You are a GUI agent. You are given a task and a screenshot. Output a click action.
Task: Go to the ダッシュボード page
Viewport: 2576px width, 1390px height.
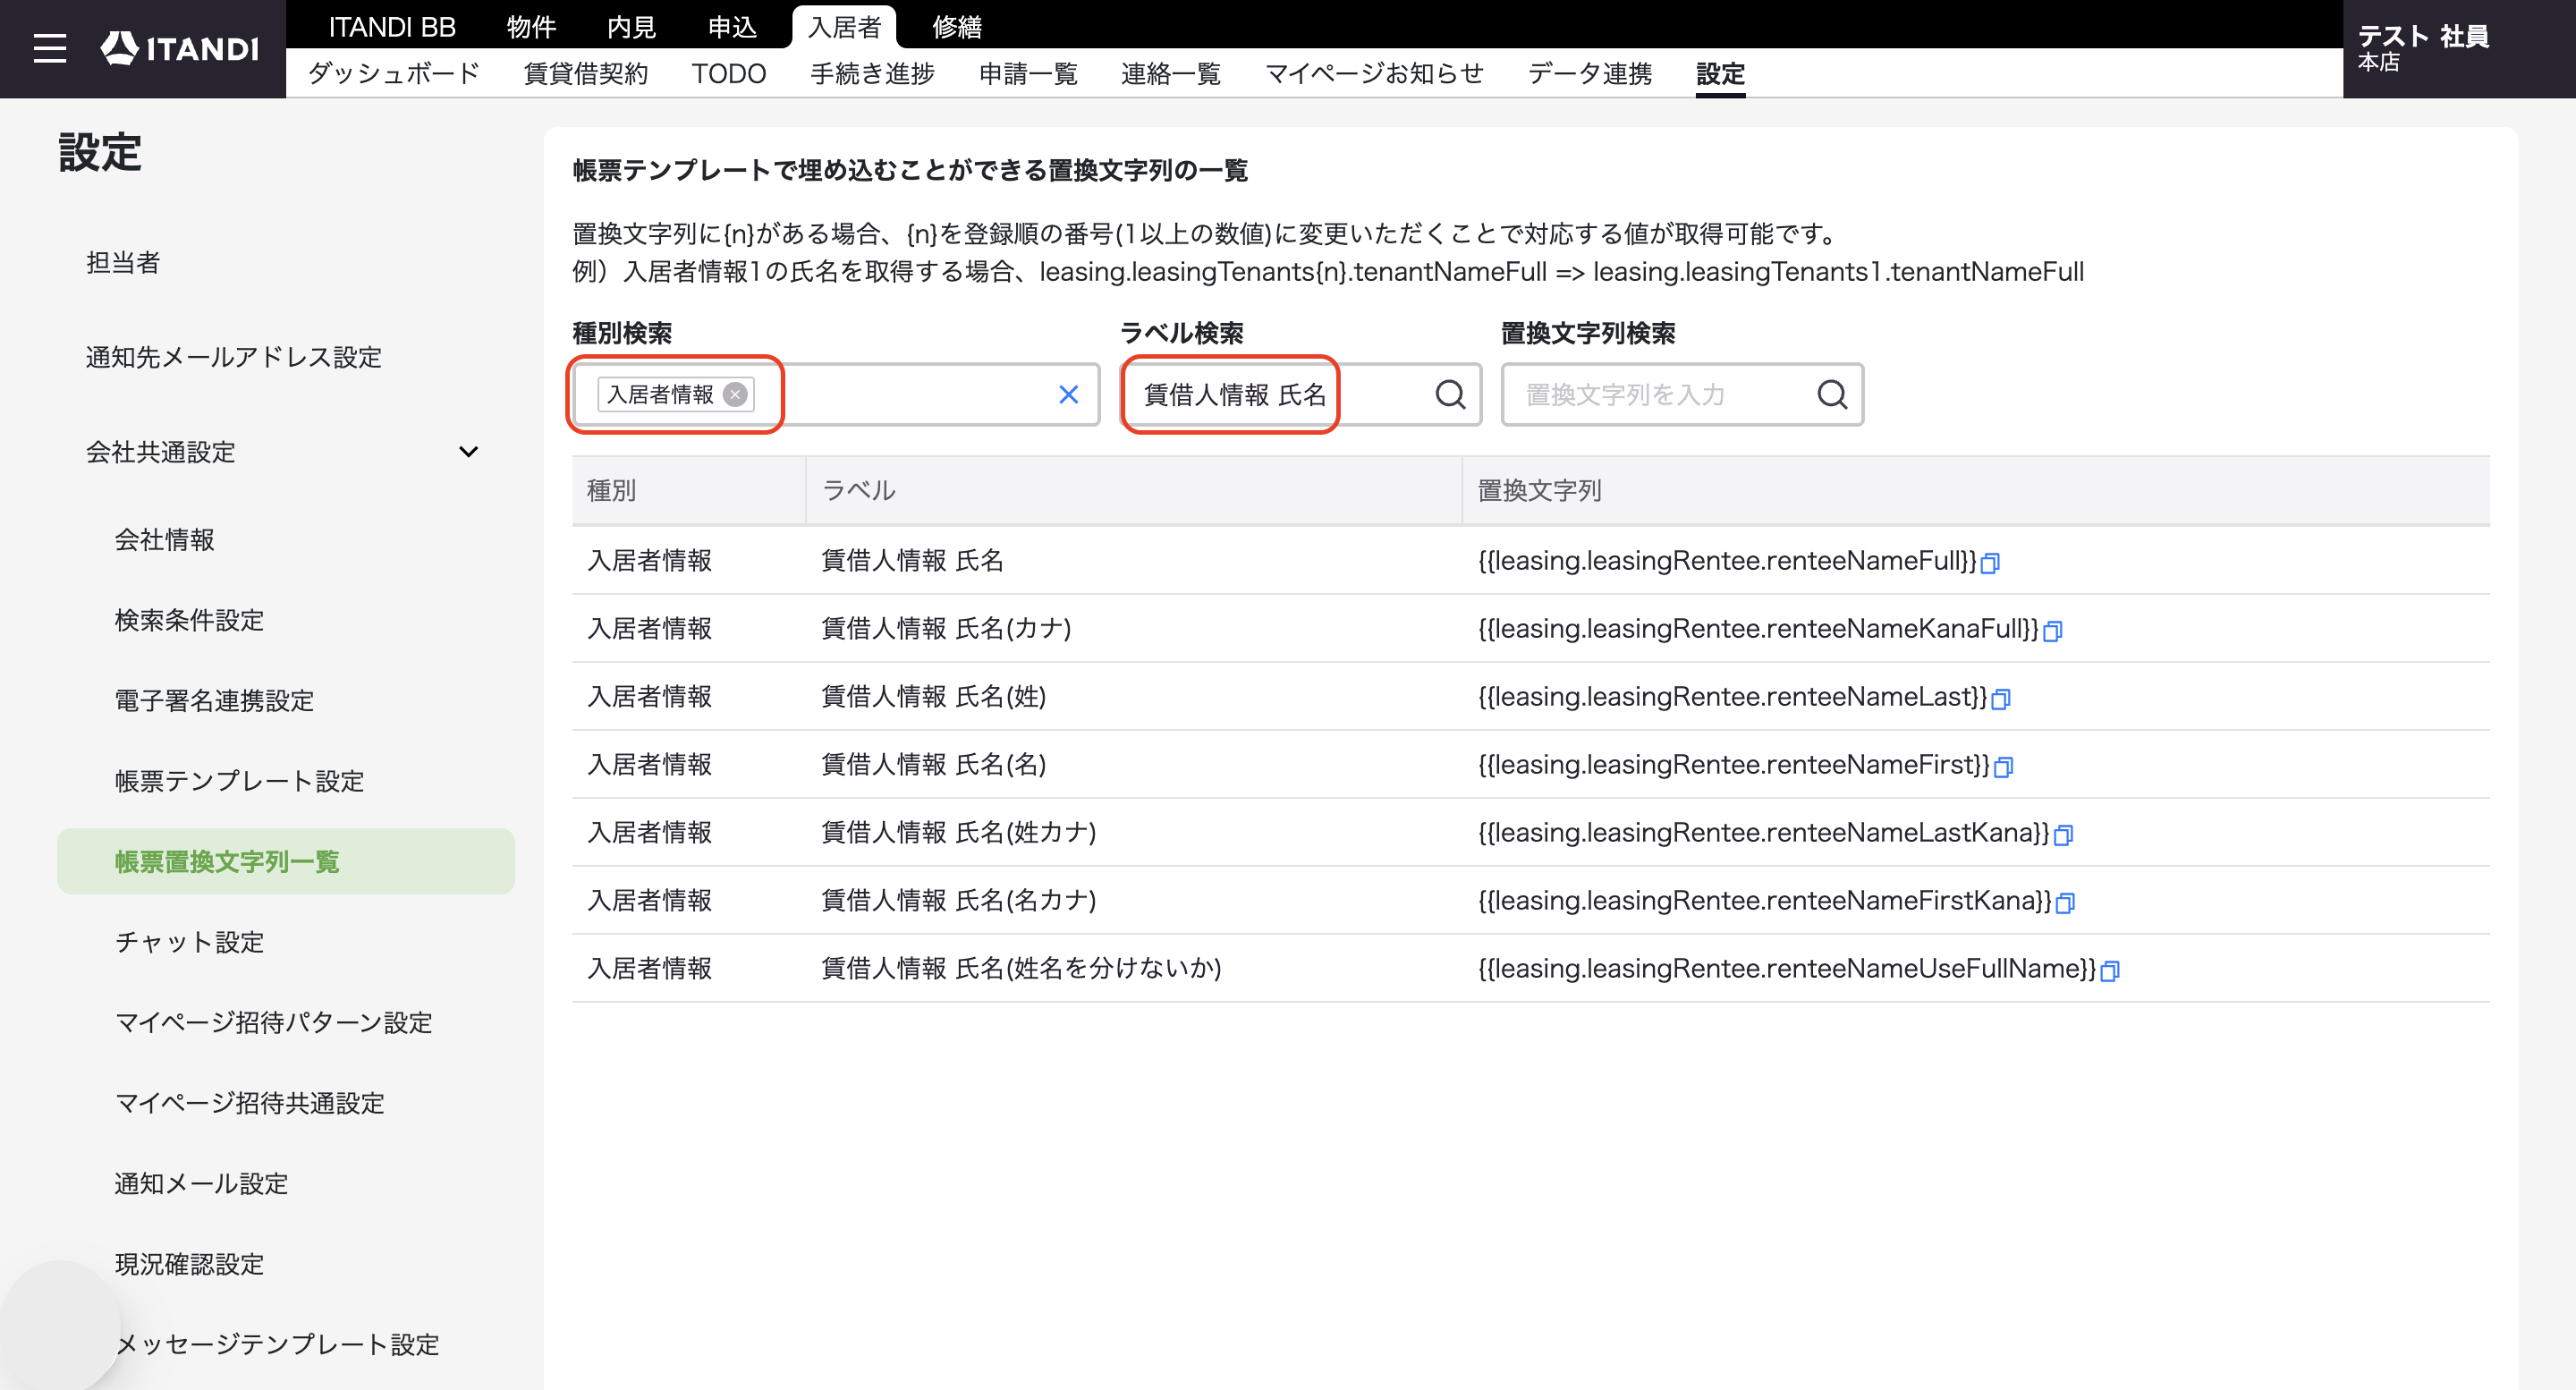coord(394,74)
